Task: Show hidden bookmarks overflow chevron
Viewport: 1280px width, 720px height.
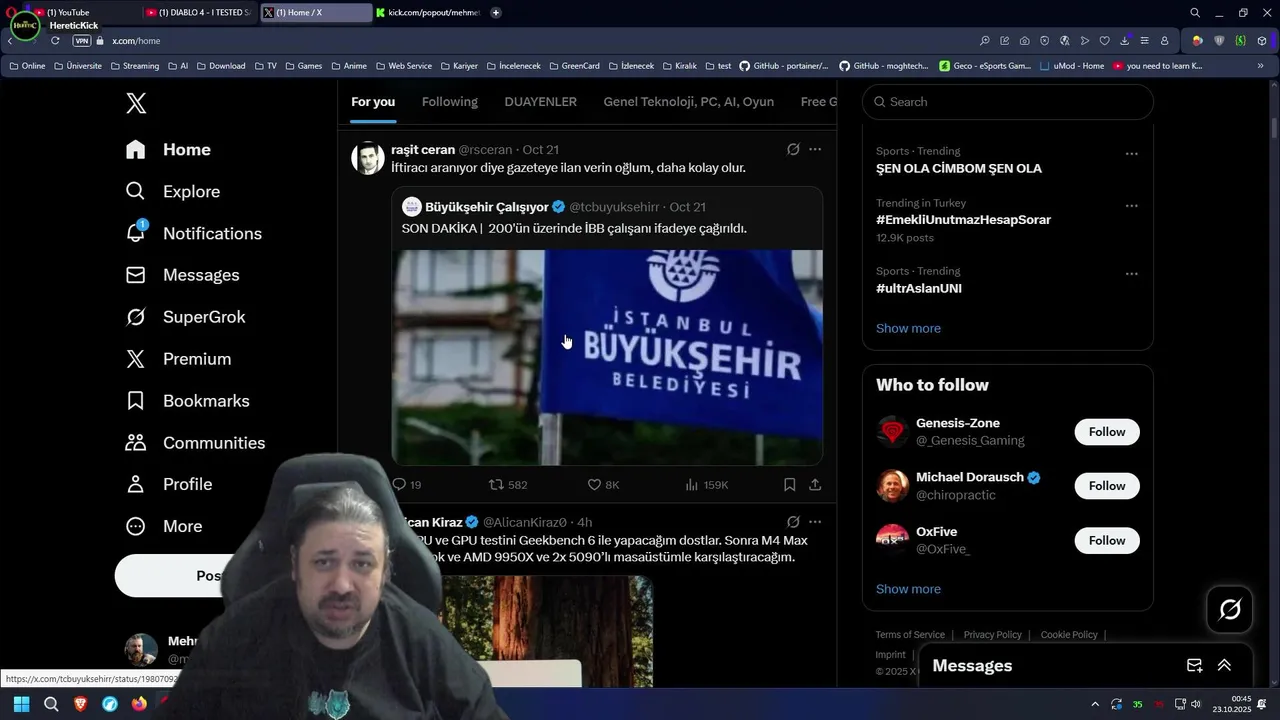Action: coord(1260,66)
